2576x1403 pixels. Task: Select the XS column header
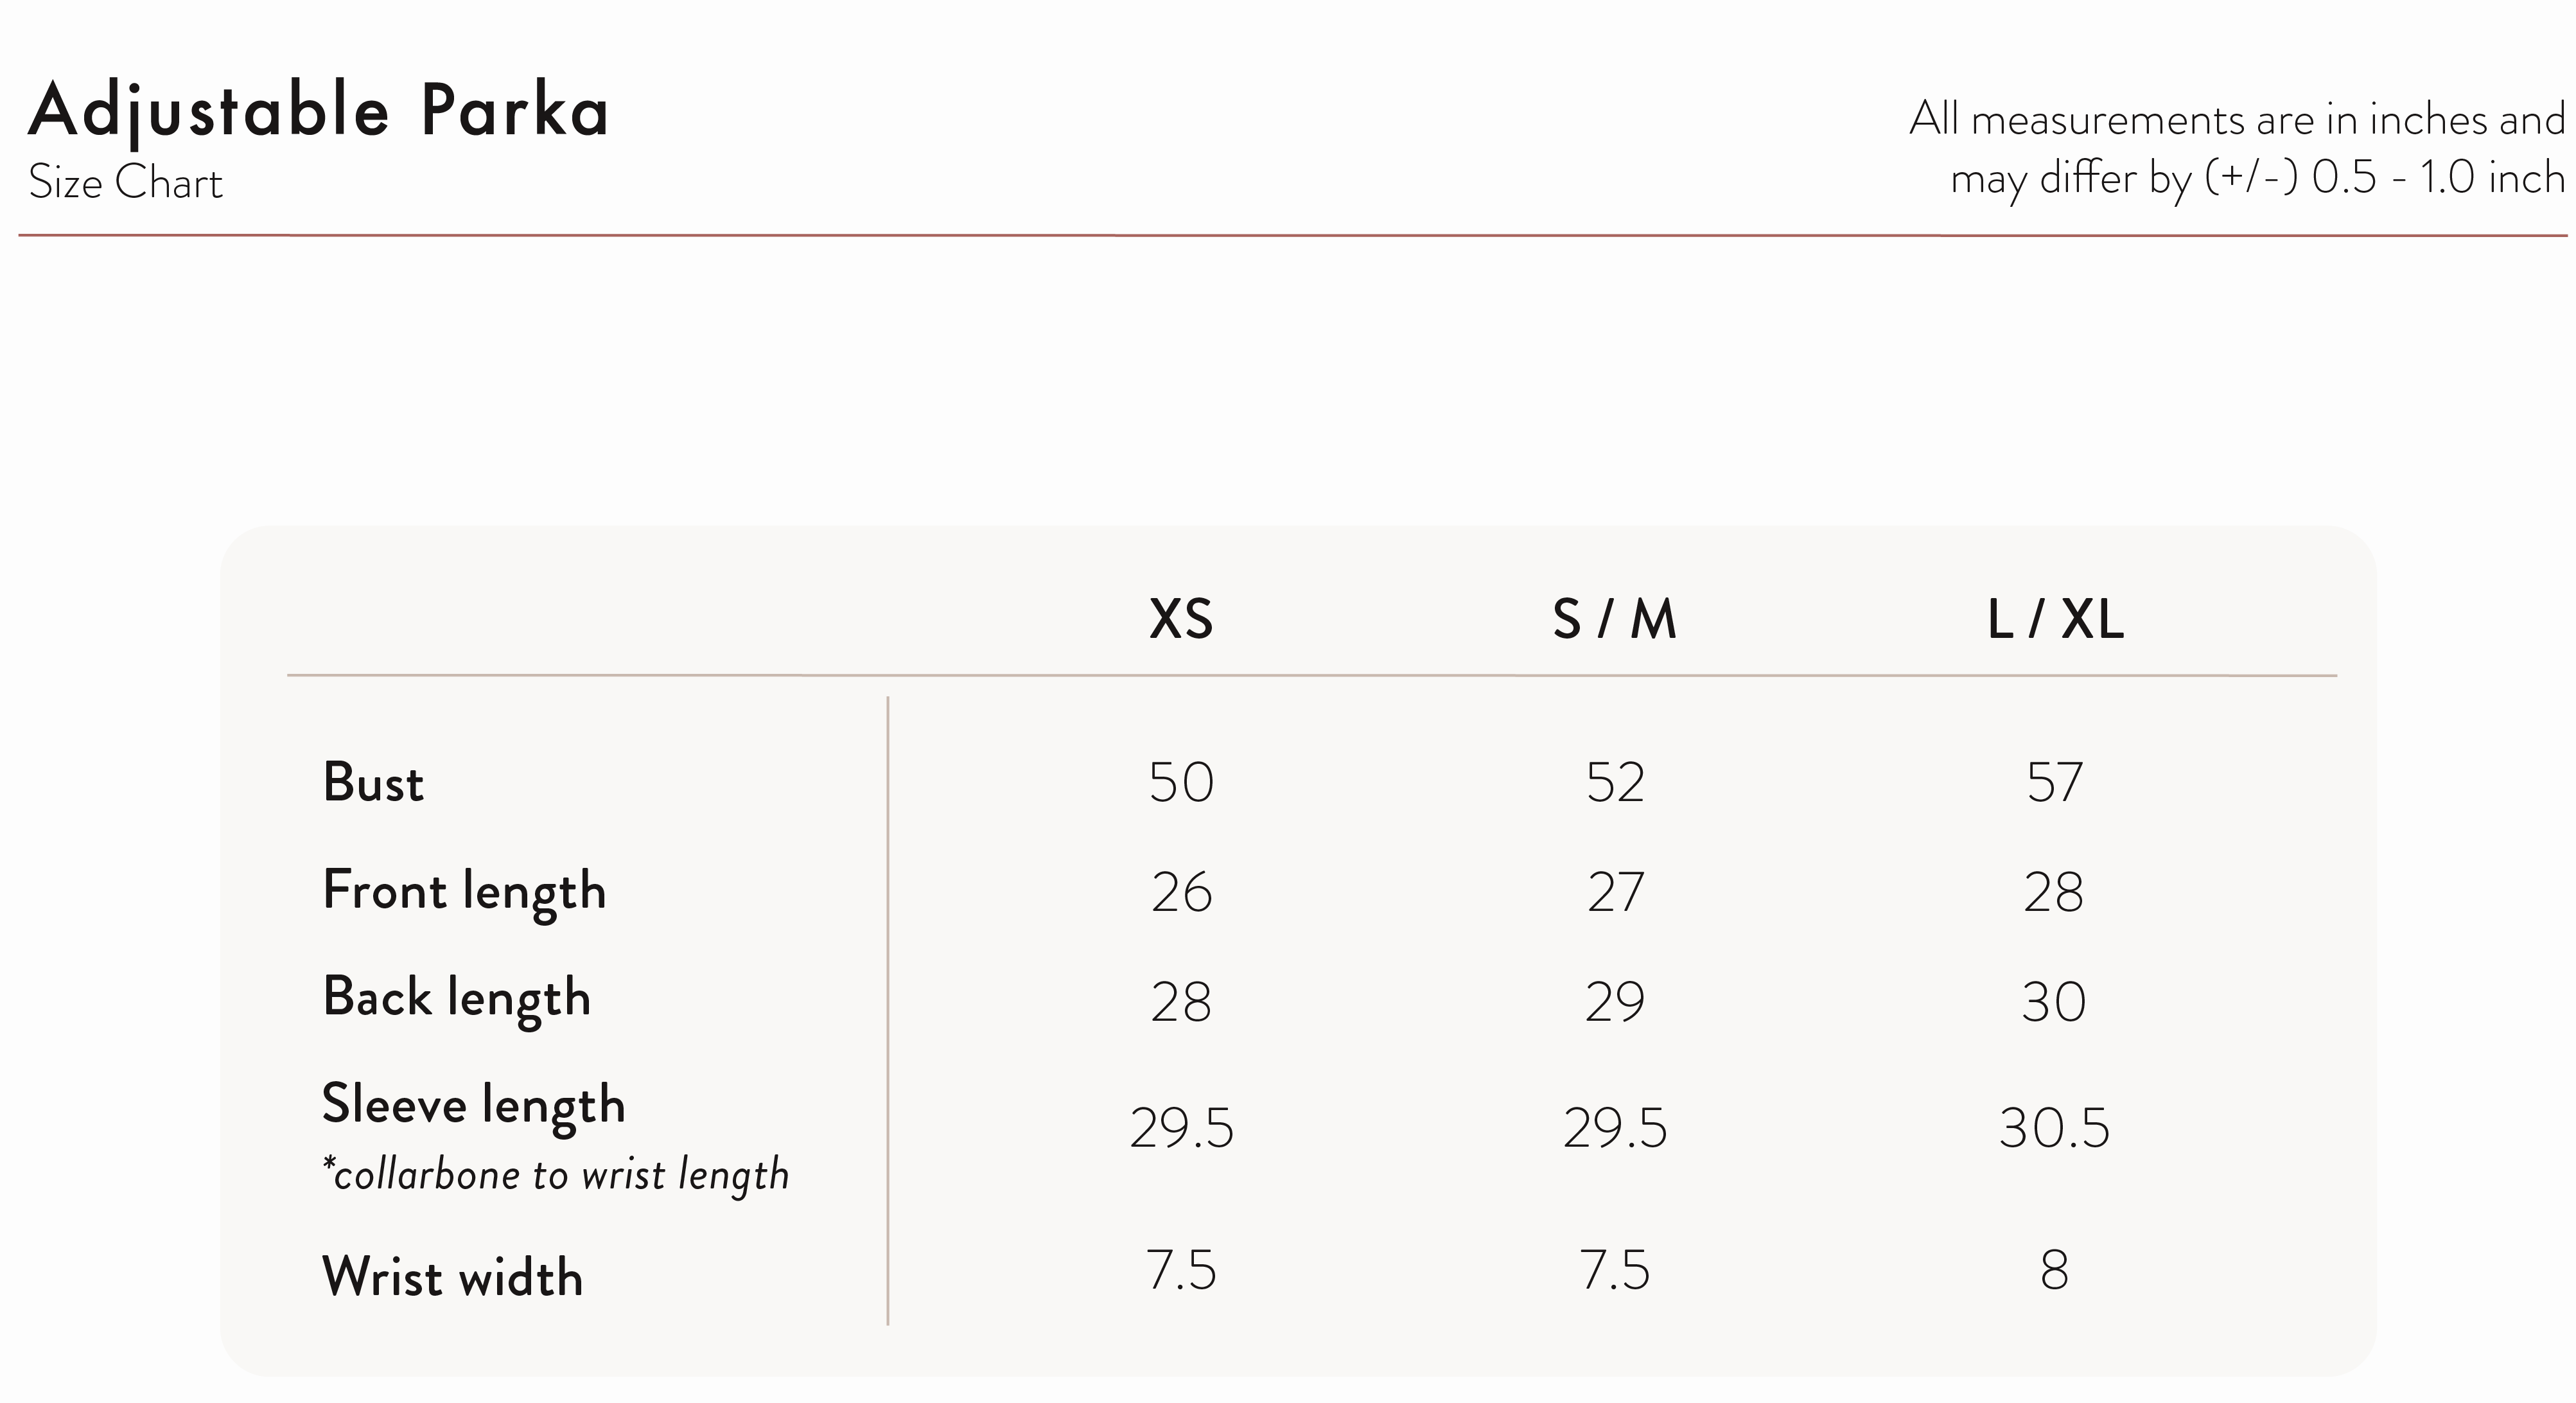(1181, 619)
